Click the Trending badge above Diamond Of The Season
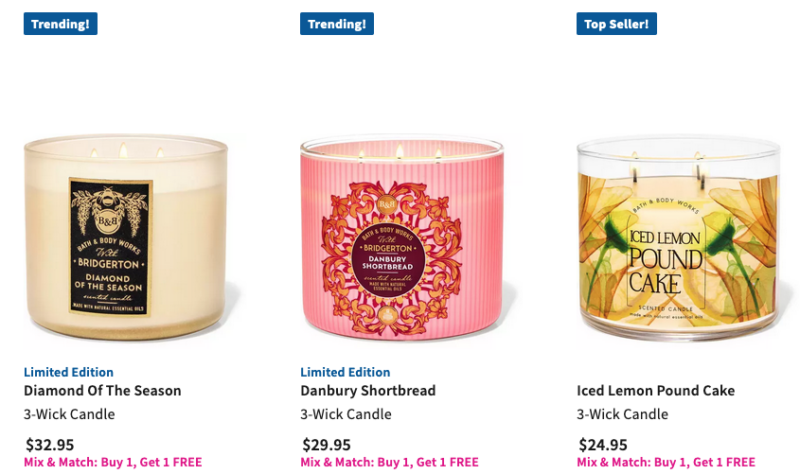Viewport: 800px width, 474px height. coord(60,24)
